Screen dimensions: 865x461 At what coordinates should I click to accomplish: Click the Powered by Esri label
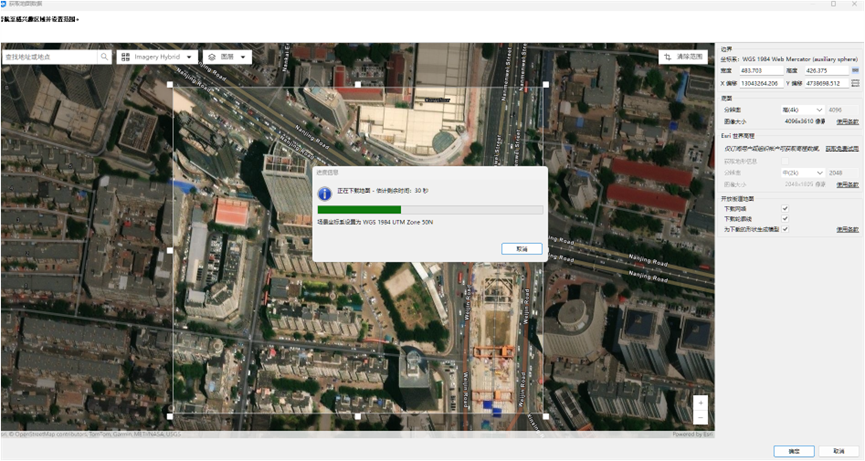(692, 435)
